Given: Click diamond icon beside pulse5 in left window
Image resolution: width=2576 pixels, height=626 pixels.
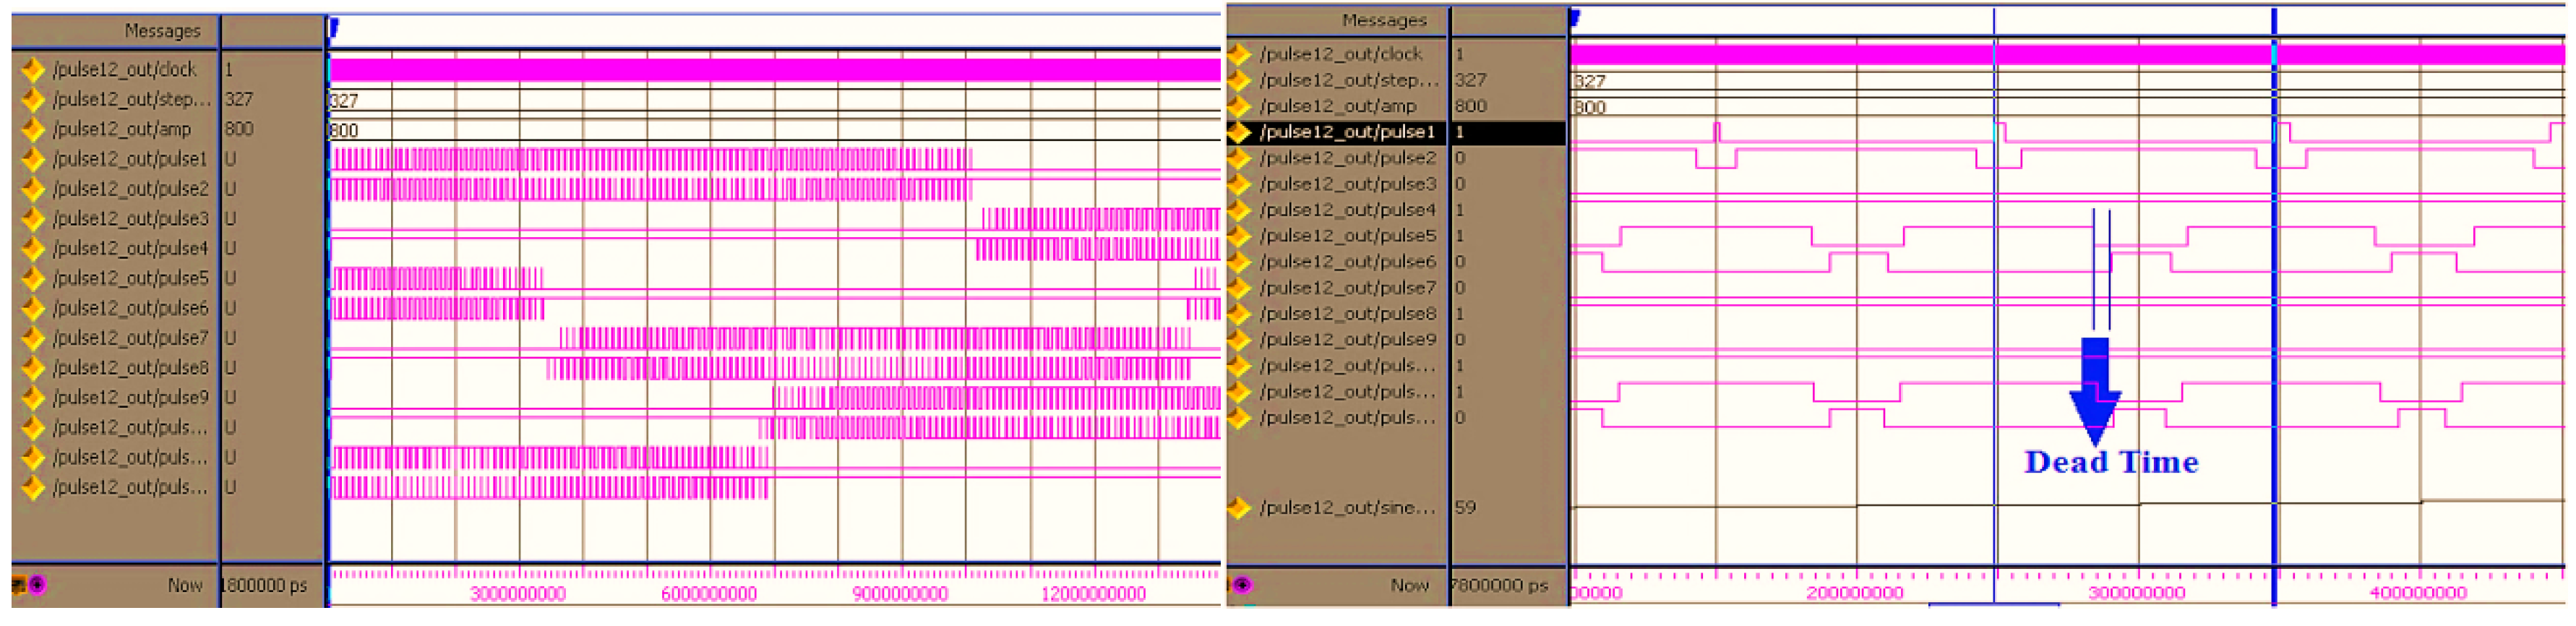Looking at the screenshot, I should tap(33, 278).
